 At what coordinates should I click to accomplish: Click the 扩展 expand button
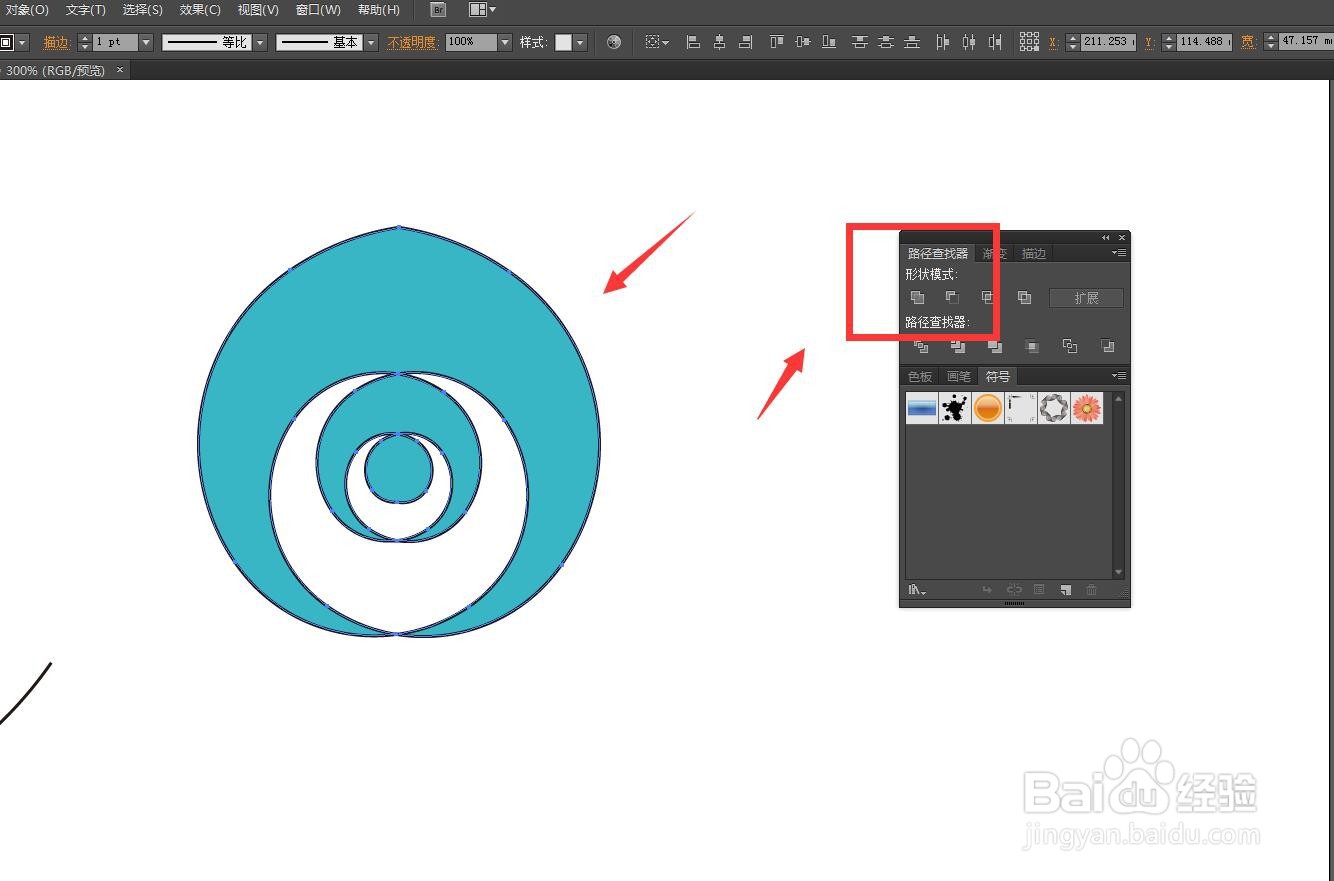pos(1086,298)
